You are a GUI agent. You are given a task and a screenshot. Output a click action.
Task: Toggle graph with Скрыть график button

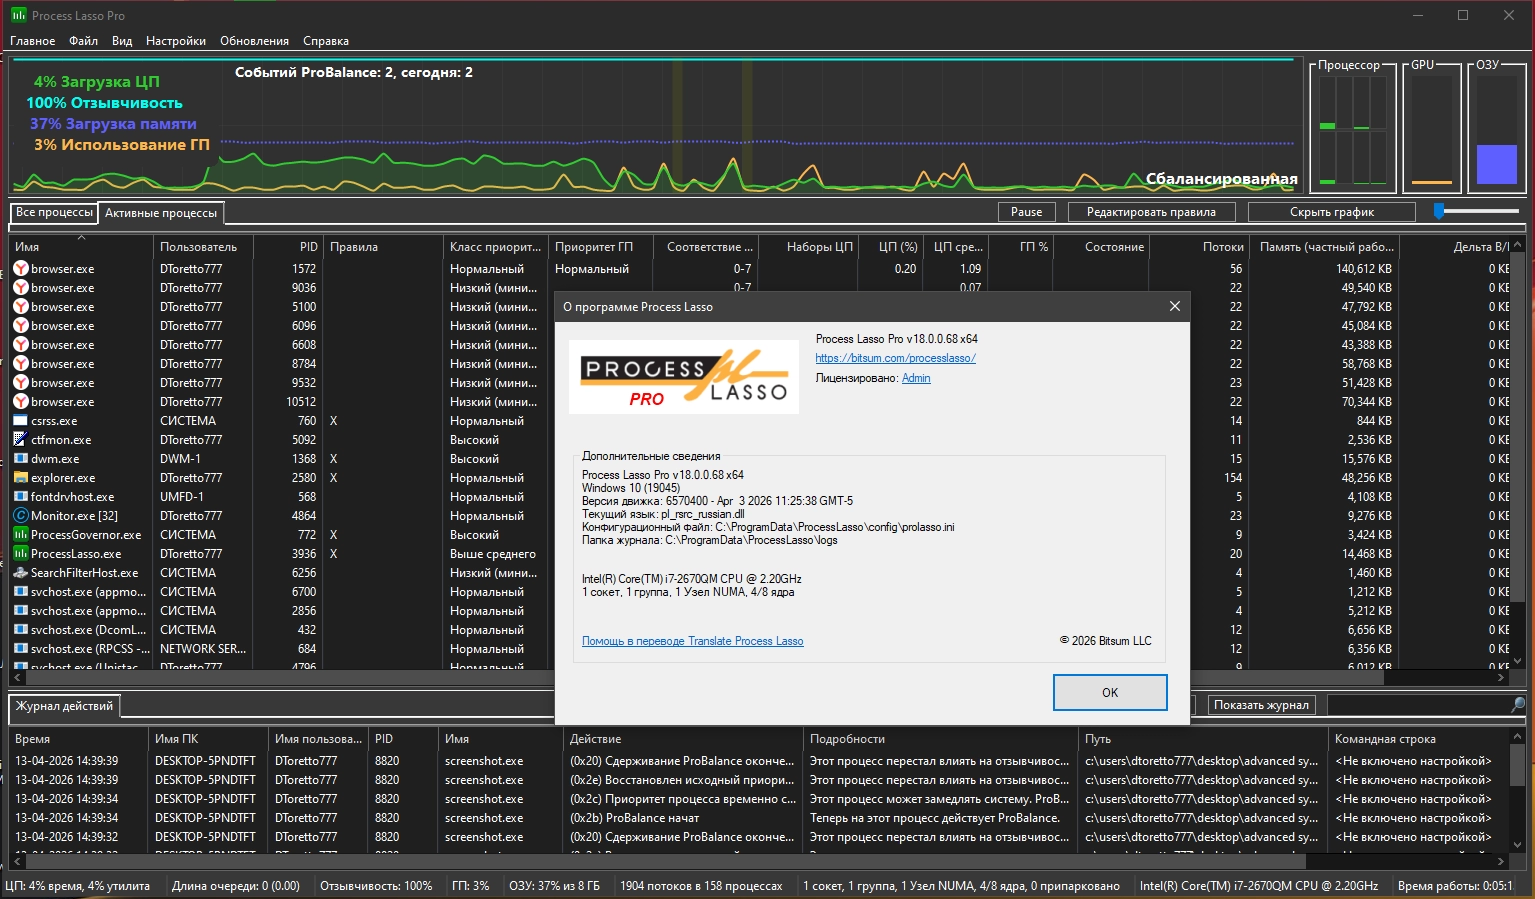pyautogui.click(x=1331, y=212)
